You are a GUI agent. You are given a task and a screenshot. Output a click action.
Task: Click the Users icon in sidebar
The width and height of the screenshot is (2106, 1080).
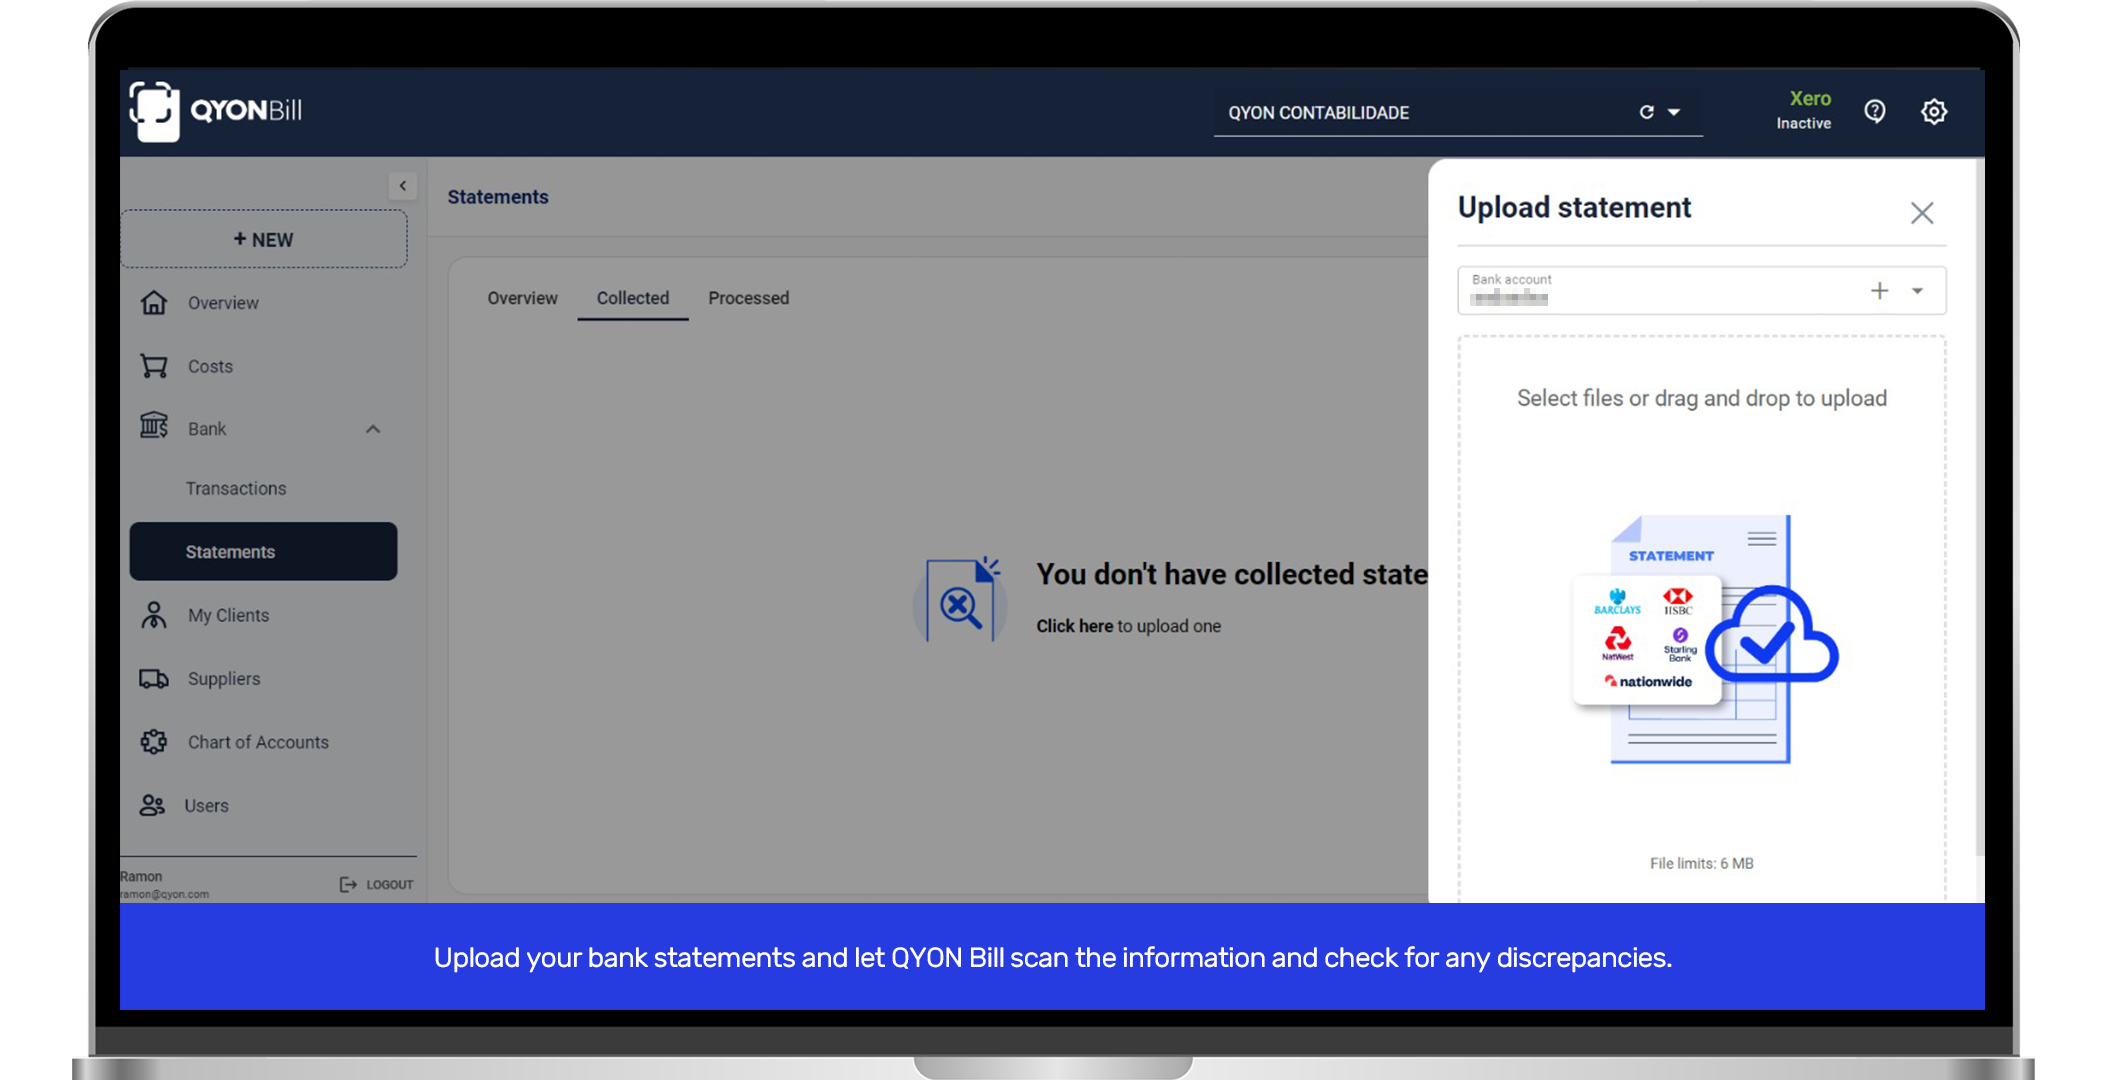coord(154,805)
